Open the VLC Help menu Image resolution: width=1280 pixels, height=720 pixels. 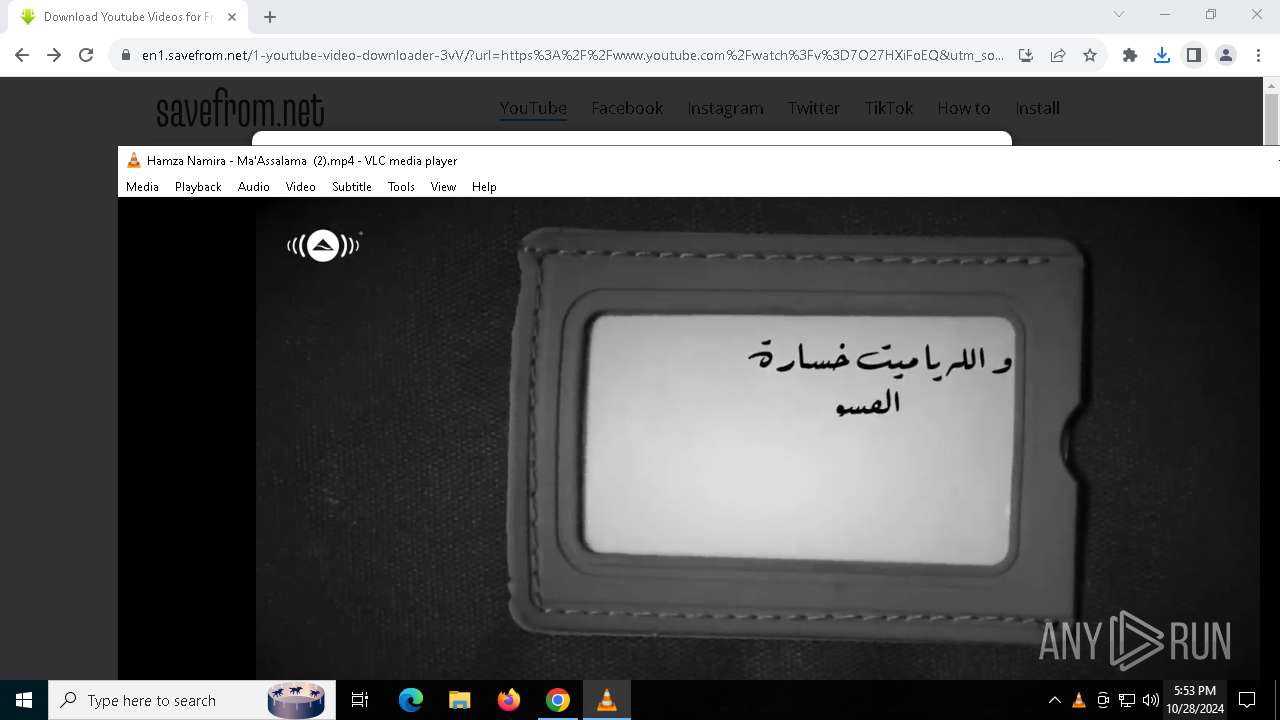tap(484, 187)
